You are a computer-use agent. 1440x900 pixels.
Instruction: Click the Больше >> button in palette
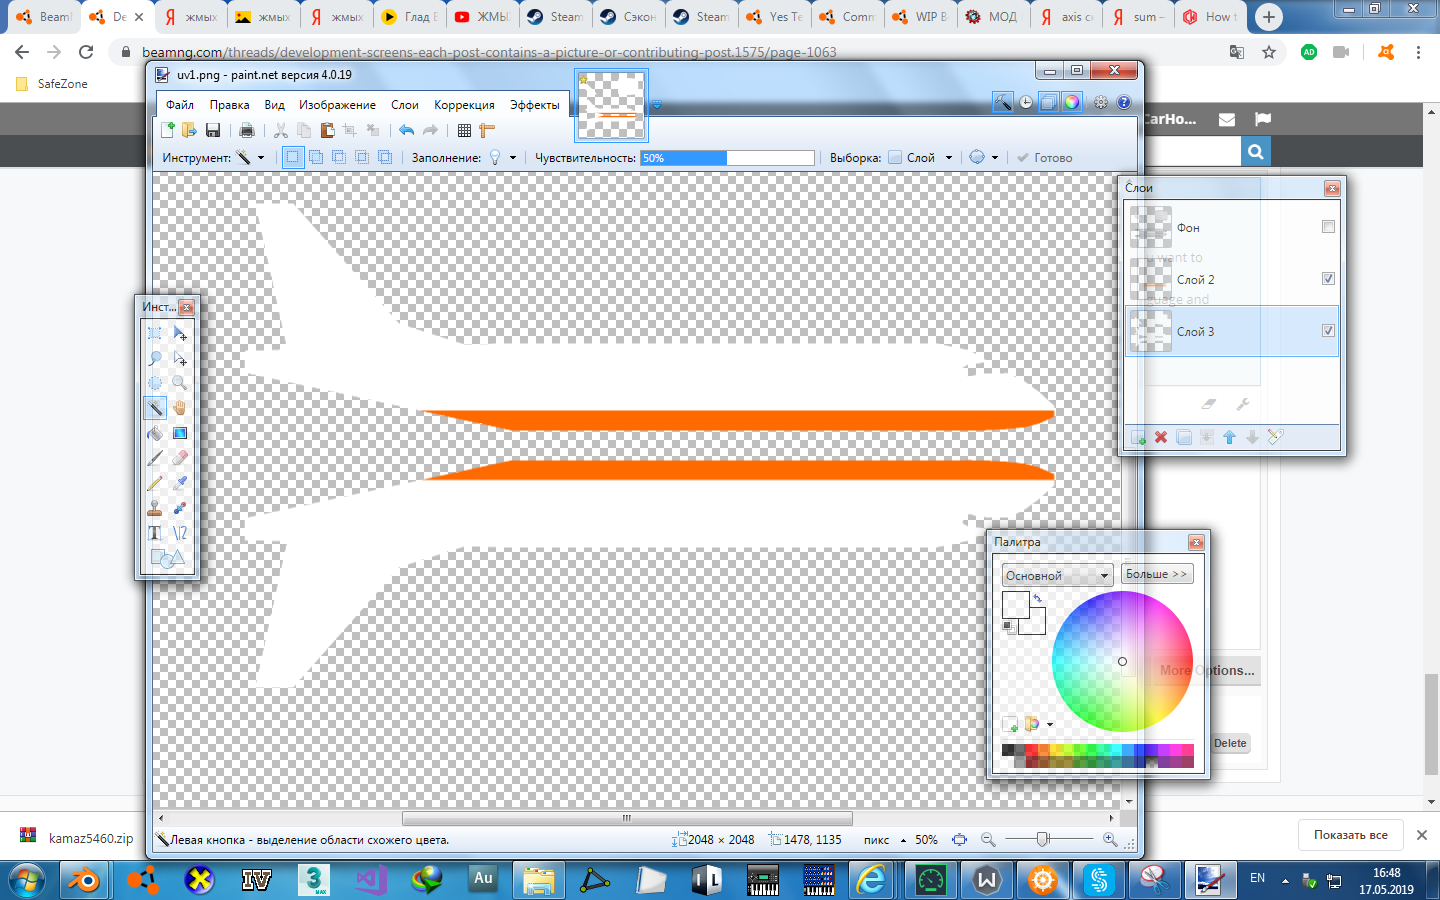click(1157, 575)
